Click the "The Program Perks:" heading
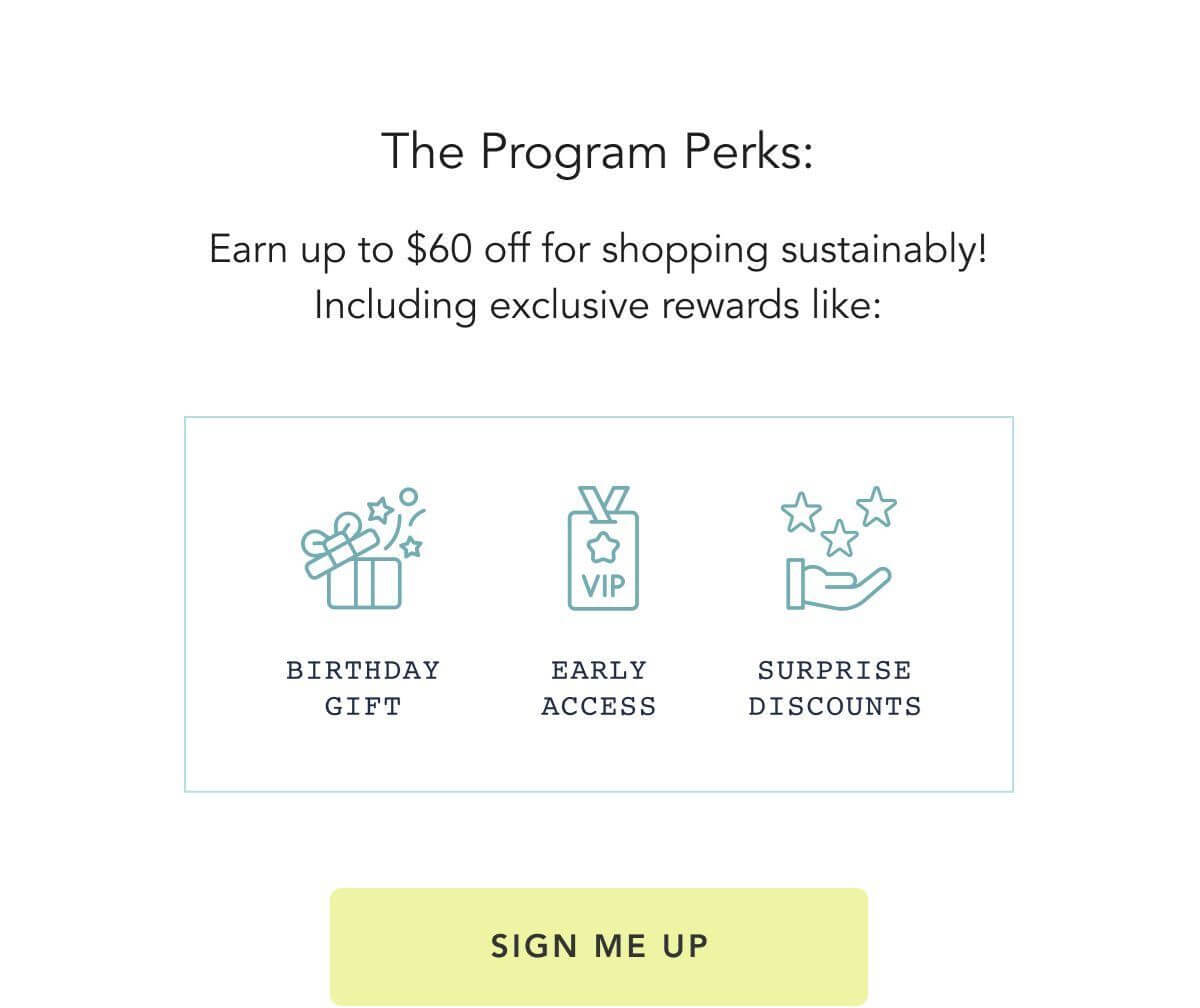 [x=597, y=152]
